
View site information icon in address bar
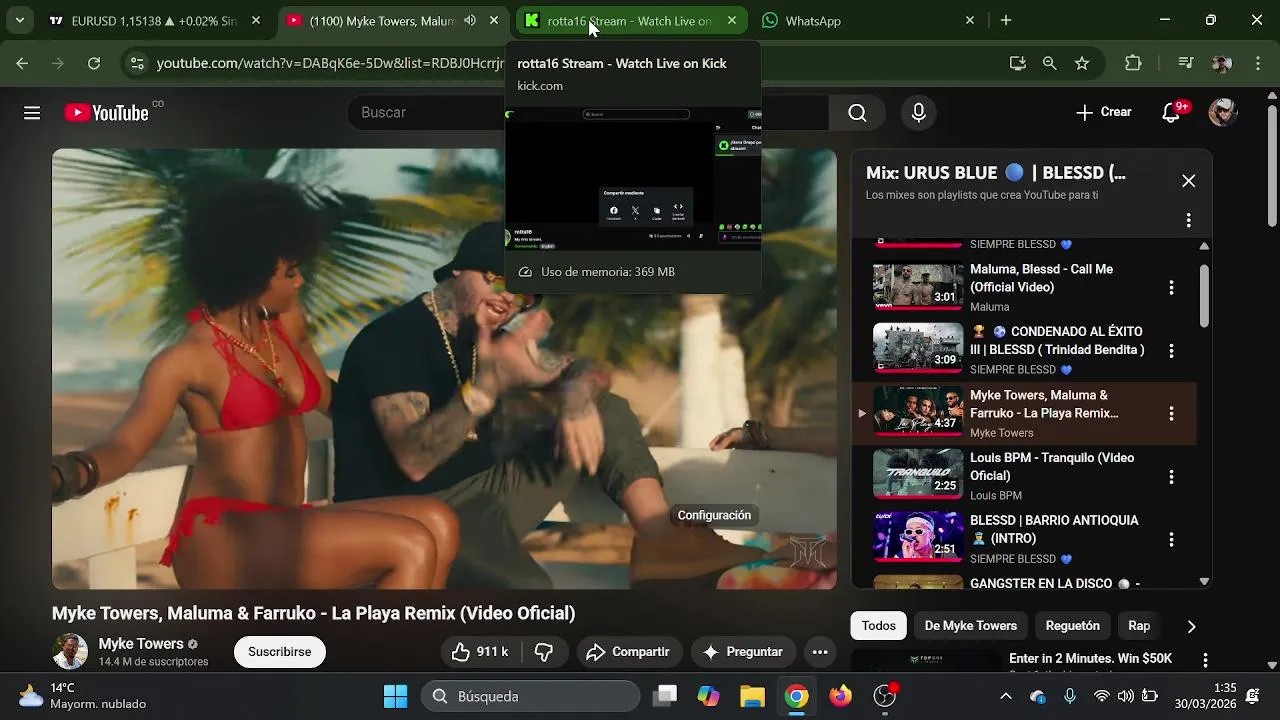tap(137, 63)
